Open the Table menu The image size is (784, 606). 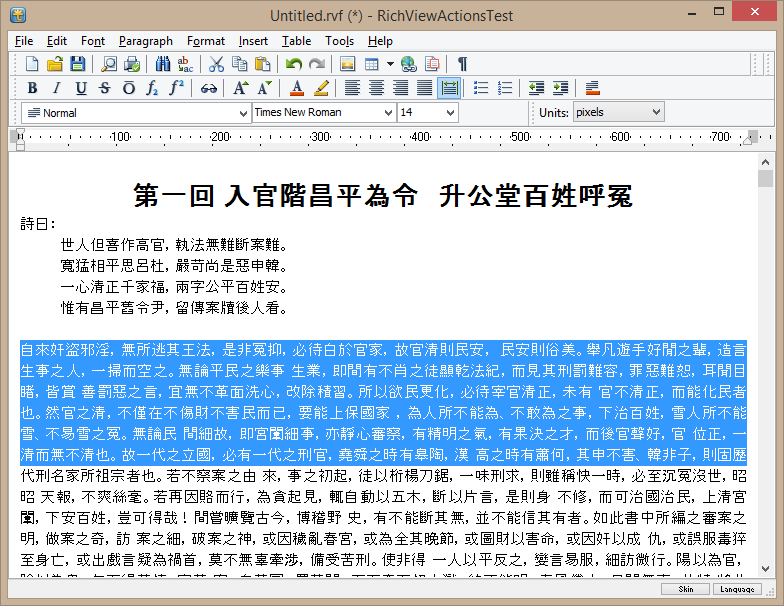click(x=296, y=41)
